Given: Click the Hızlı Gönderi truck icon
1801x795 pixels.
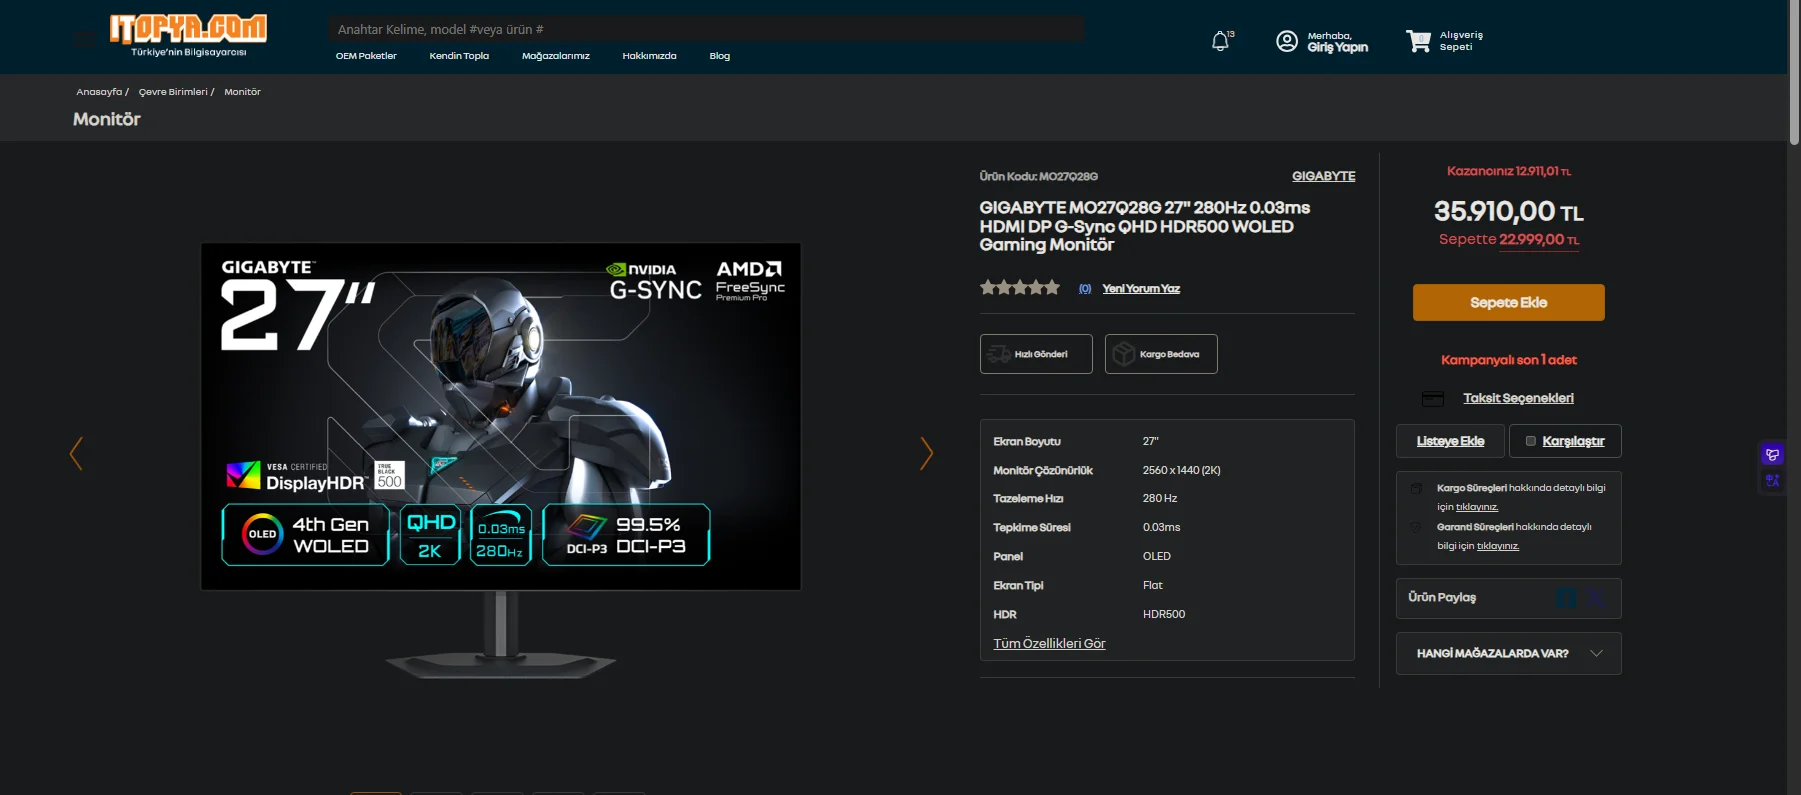Looking at the screenshot, I should (998, 354).
